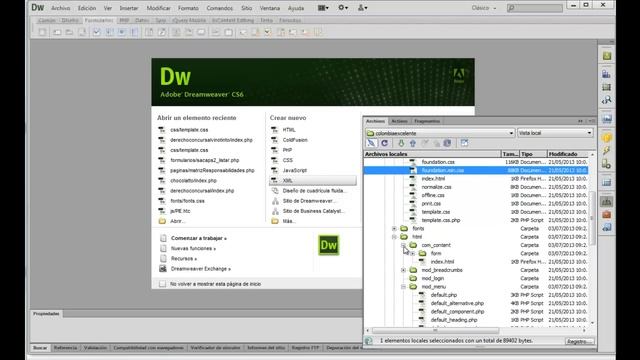Open the Modificar menu
Viewport: 640px width, 360px height.
coord(158,8)
